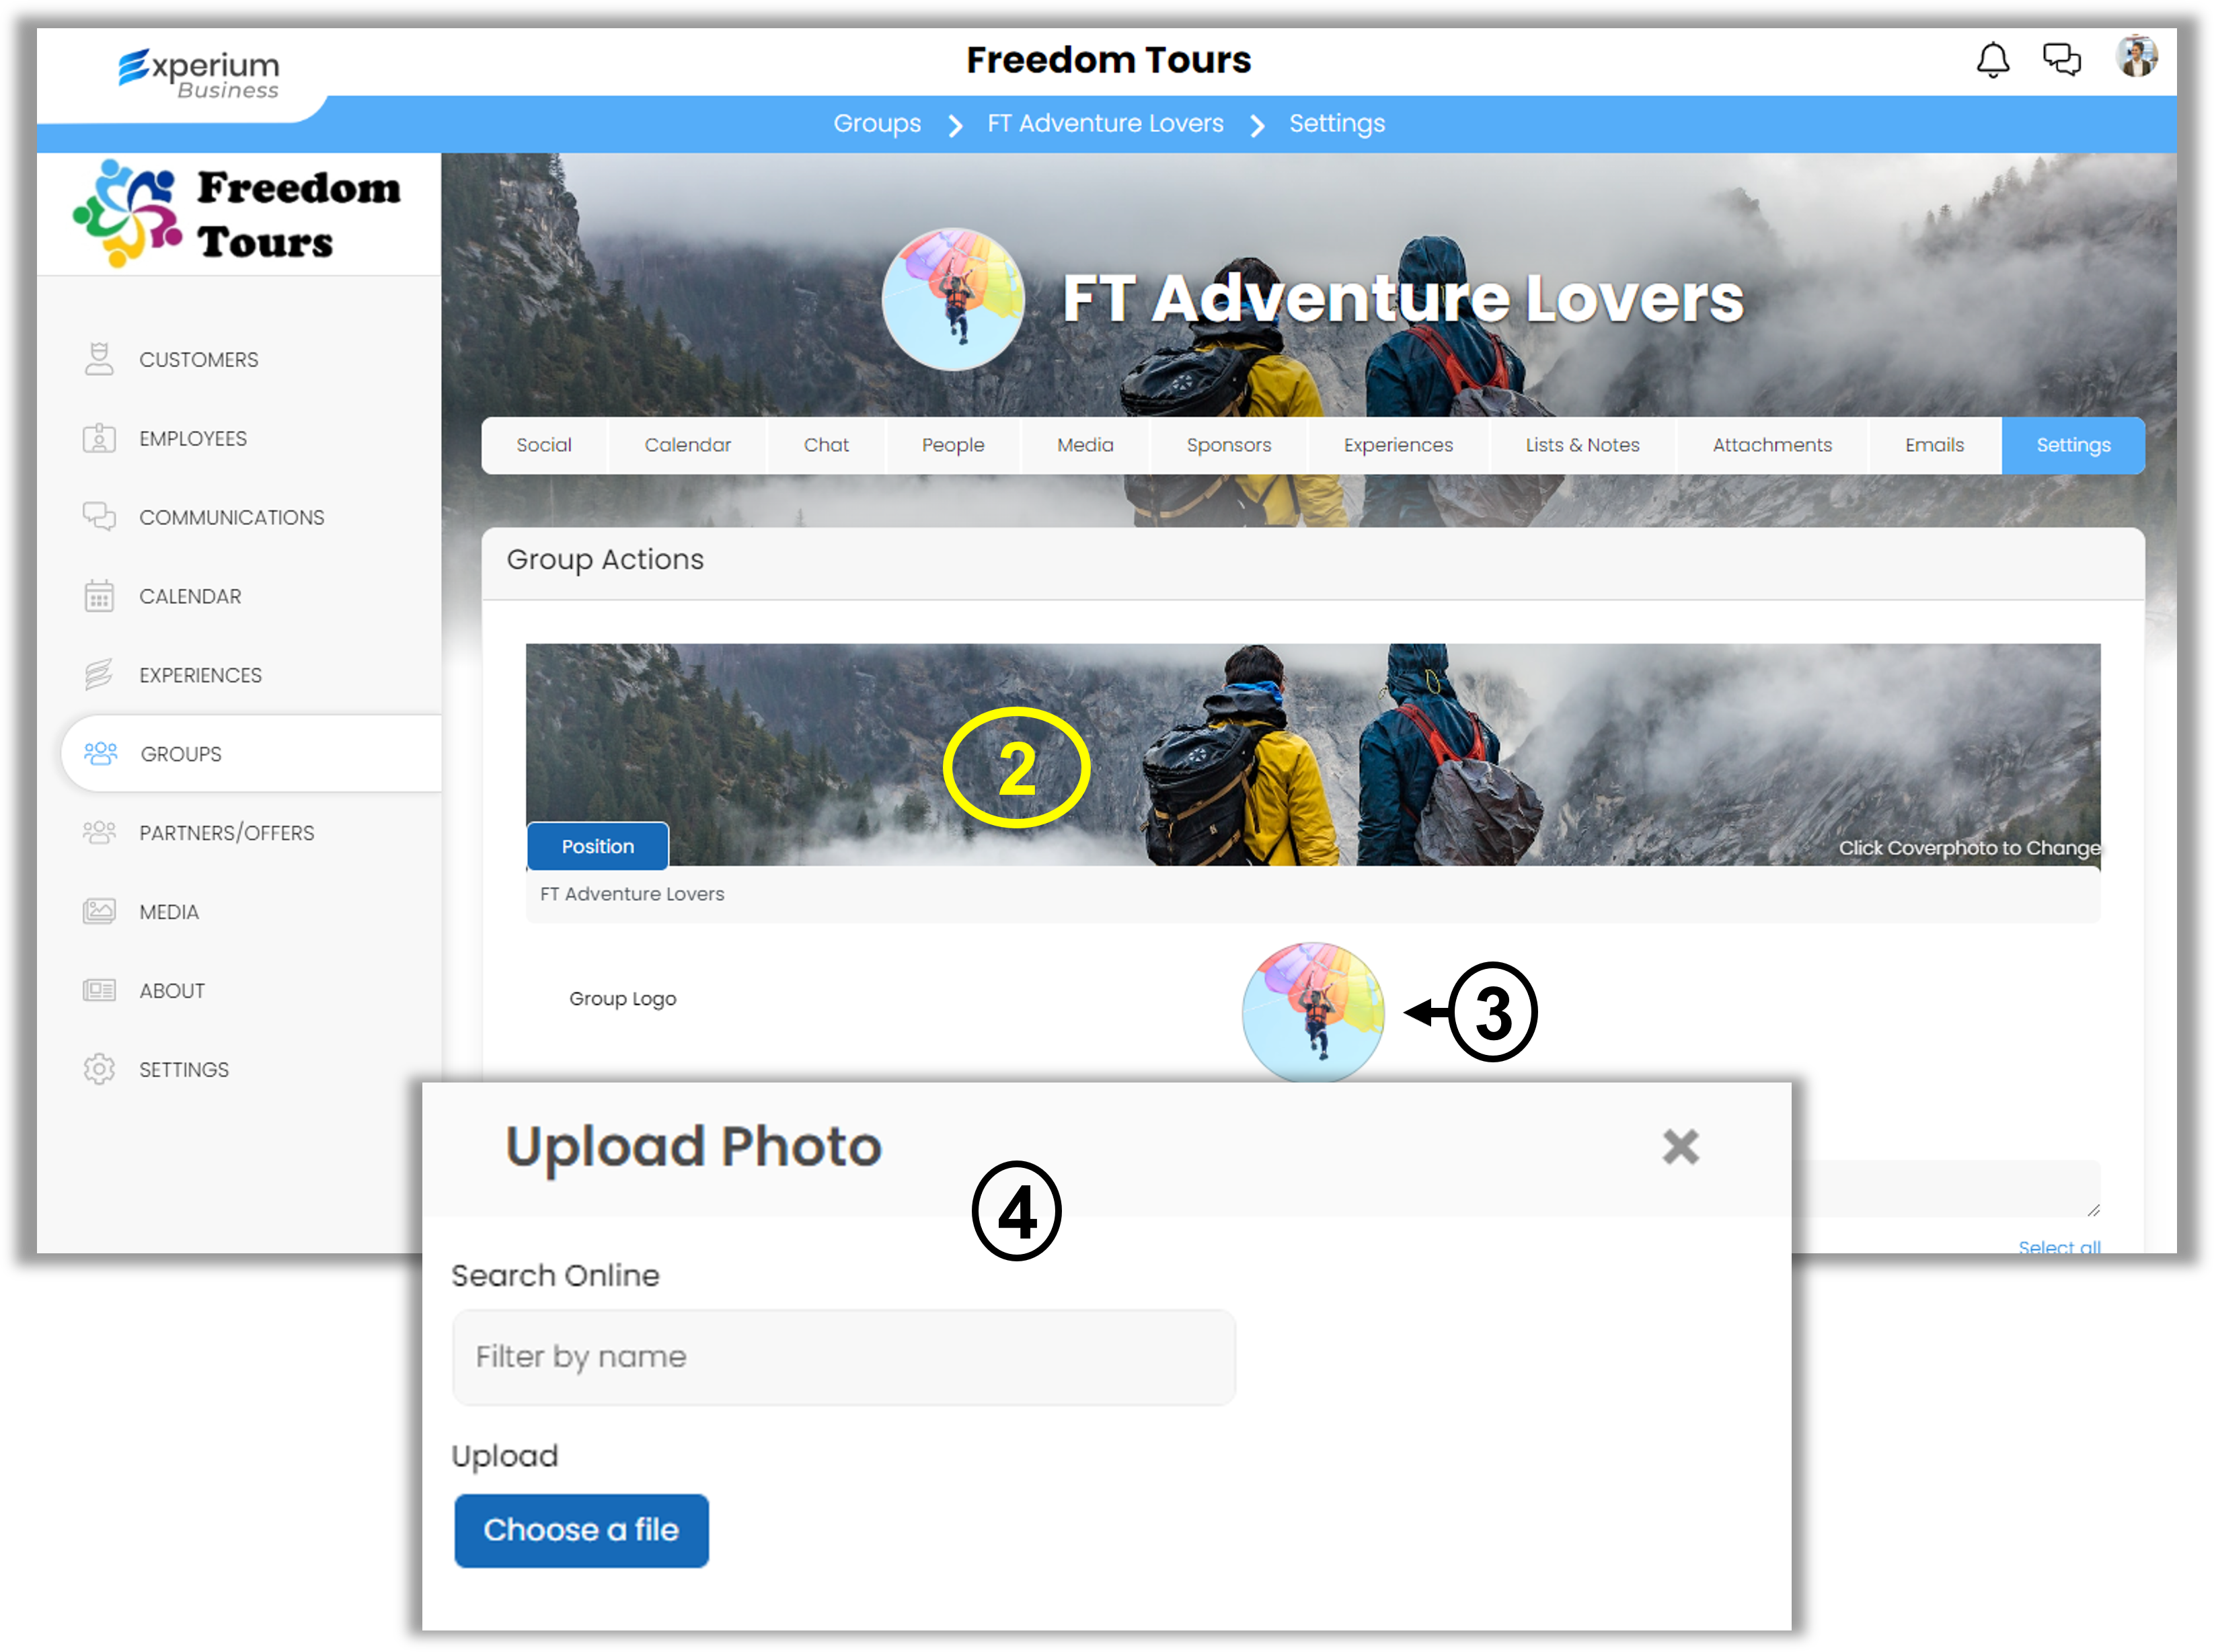Screen dimensions: 2214x1652
Task: Click the Select all link
Action: click(x=2059, y=1246)
